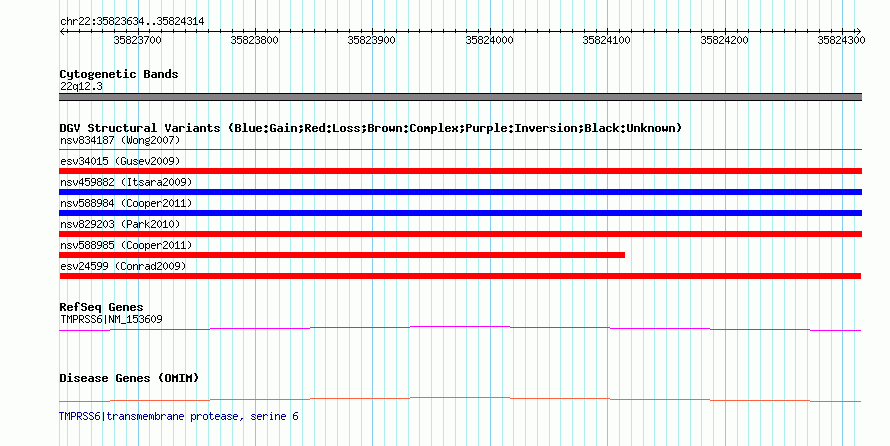Viewport: 890px width, 446px height.
Task: Select the 22q12.3 band label
Action: point(81,87)
